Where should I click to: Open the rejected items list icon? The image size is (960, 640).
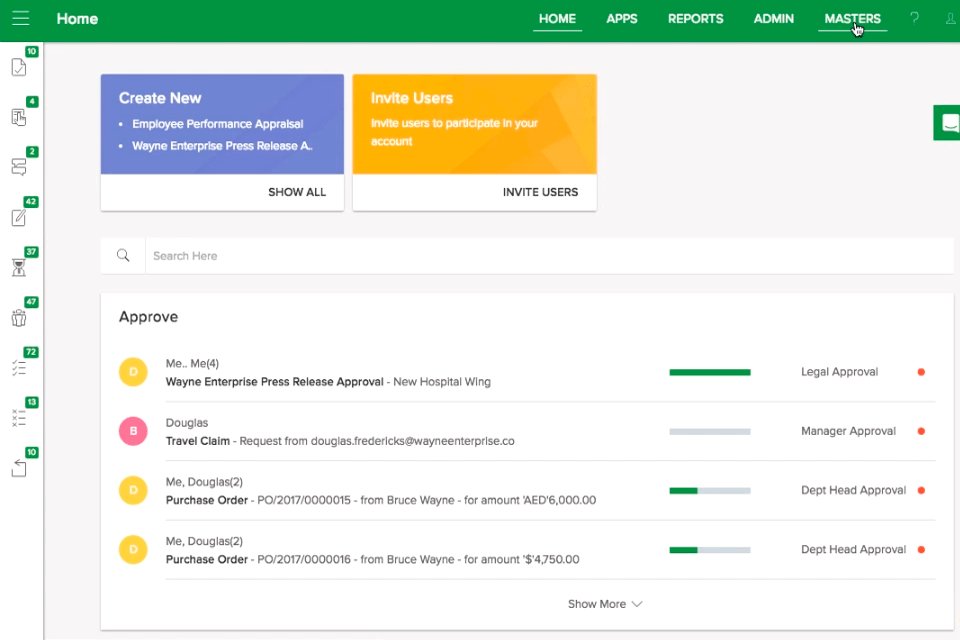pyautogui.click(x=18, y=417)
